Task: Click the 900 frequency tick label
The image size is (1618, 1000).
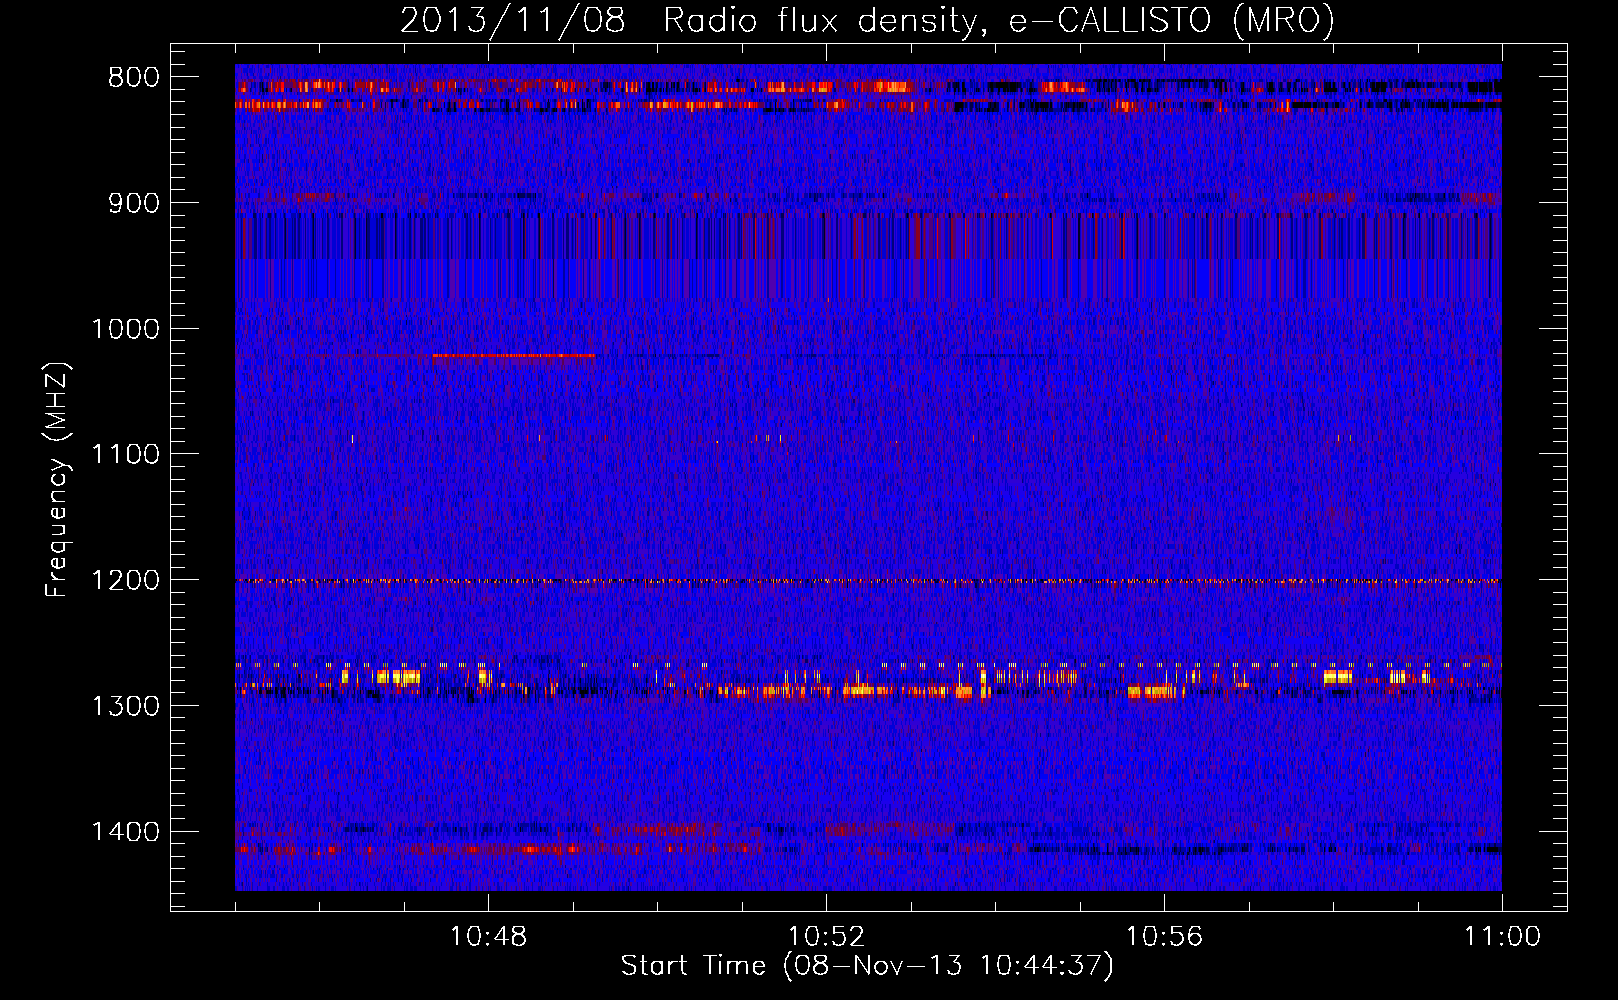Action: coord(134,204)
